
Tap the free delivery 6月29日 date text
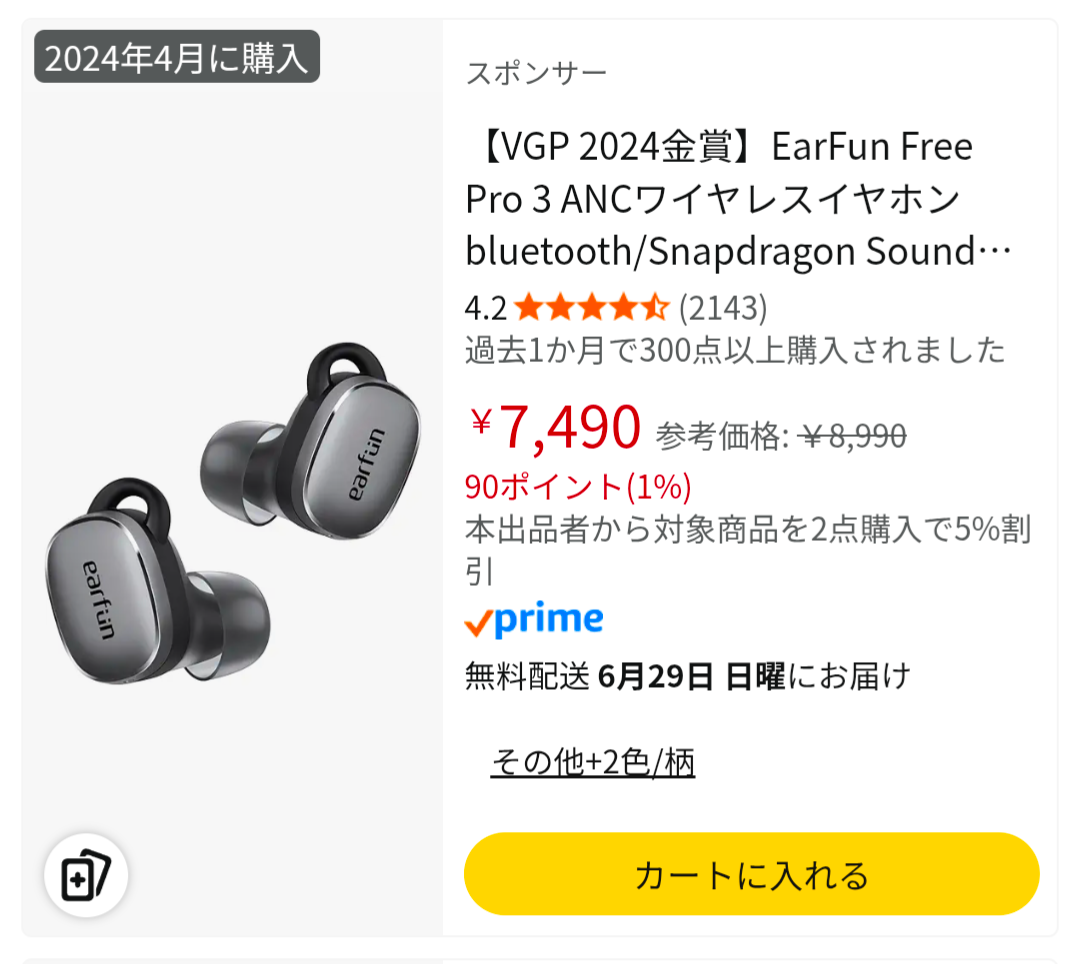coord(687,675)
